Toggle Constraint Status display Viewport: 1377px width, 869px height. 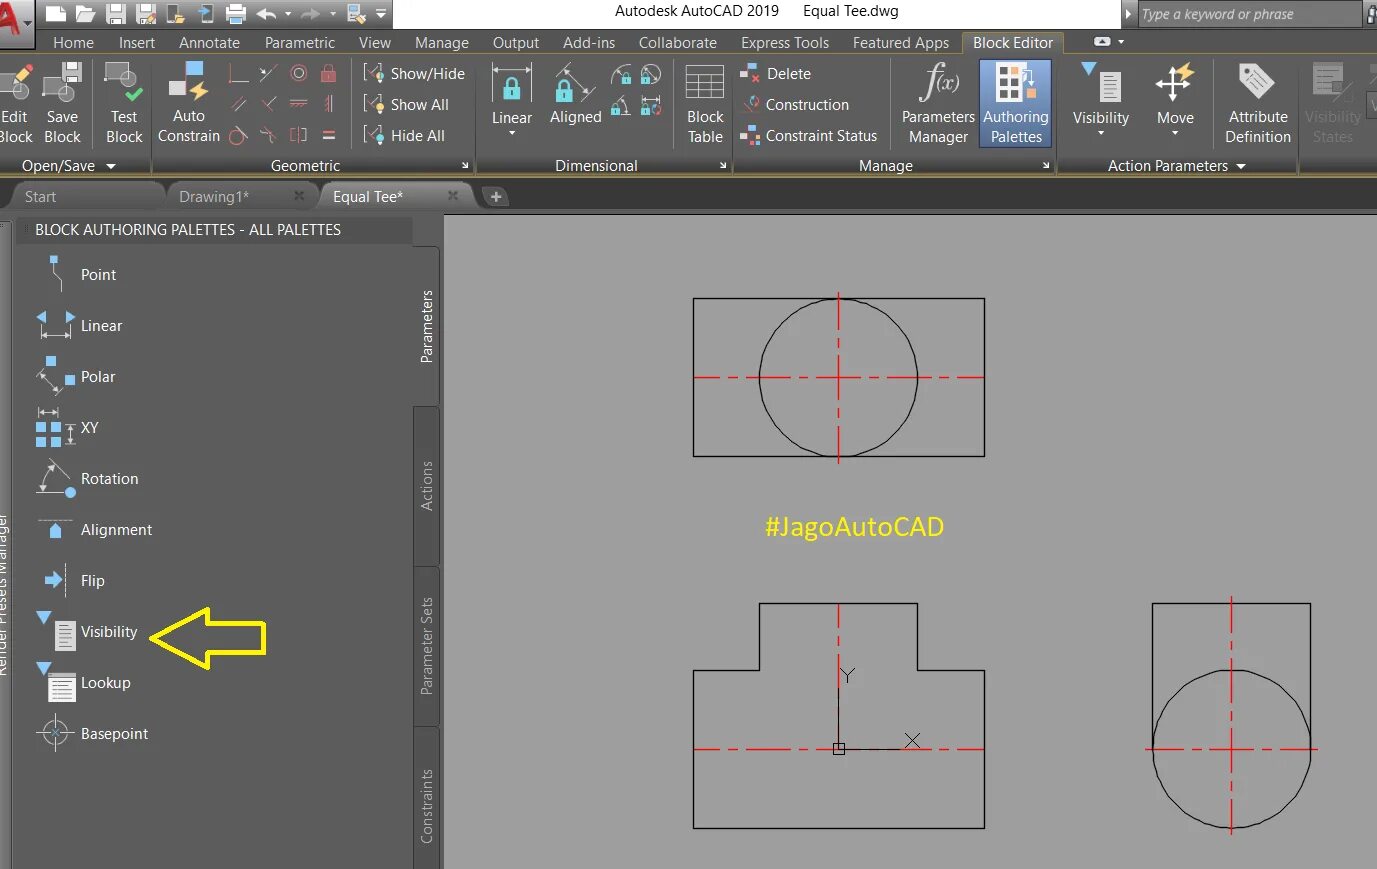tap(808, 135)
